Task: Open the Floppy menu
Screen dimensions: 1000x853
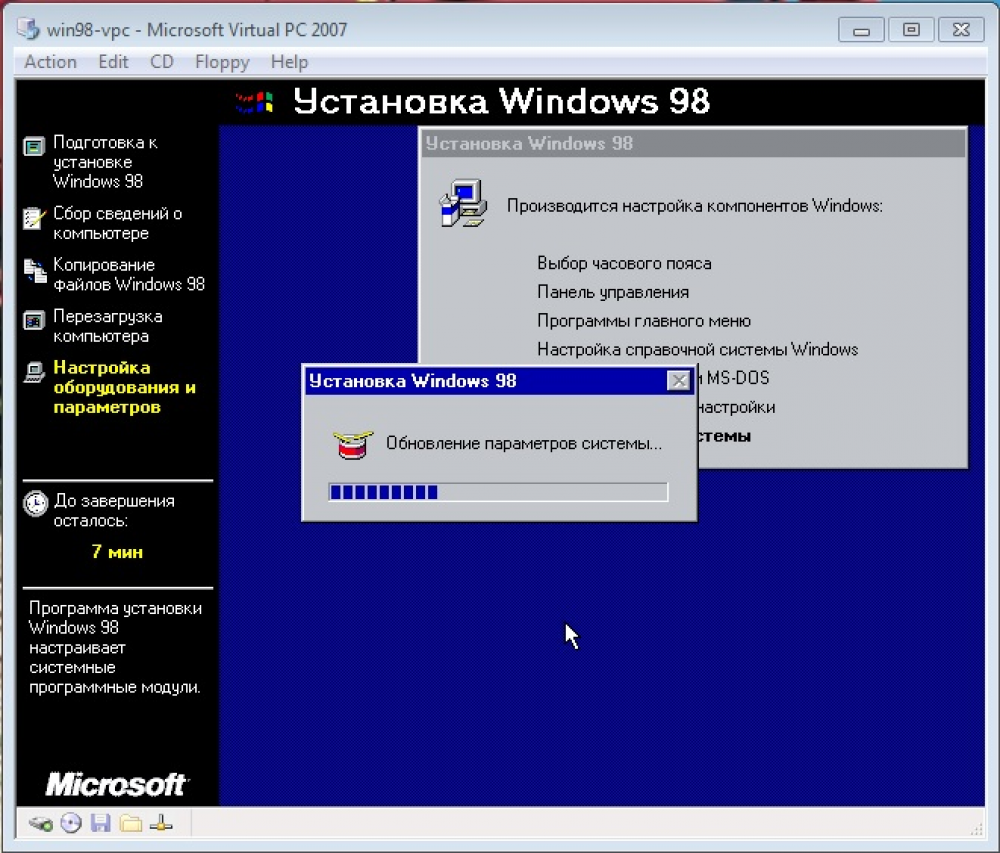Action: (x=222, y=62)
